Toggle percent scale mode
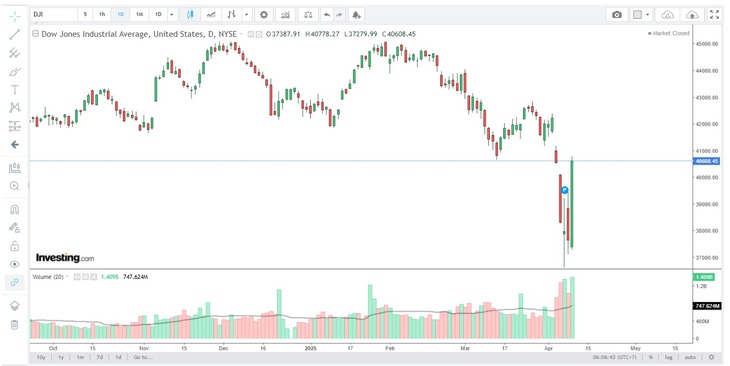Image resolution: width=730 pixels, height=366 pixels. [x=650, y=357]
